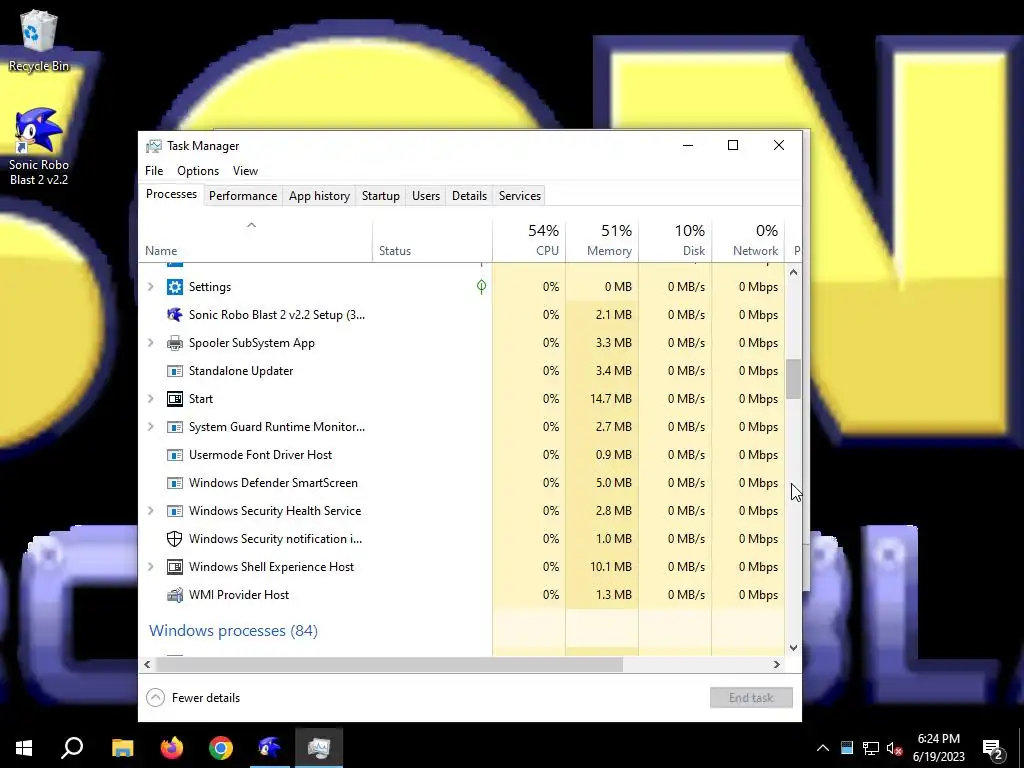This screenshot has height=768, width=1024.
Task: Open the network tray icon
Action: coord(871,748)
